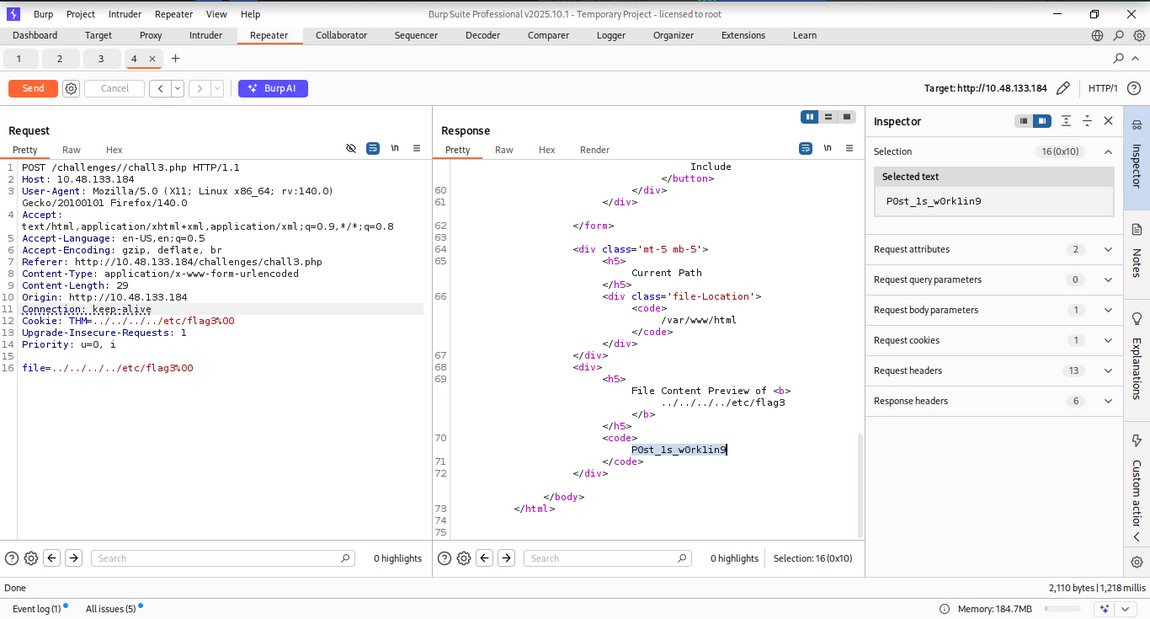Click the Burp Suite logo icon

13,14
